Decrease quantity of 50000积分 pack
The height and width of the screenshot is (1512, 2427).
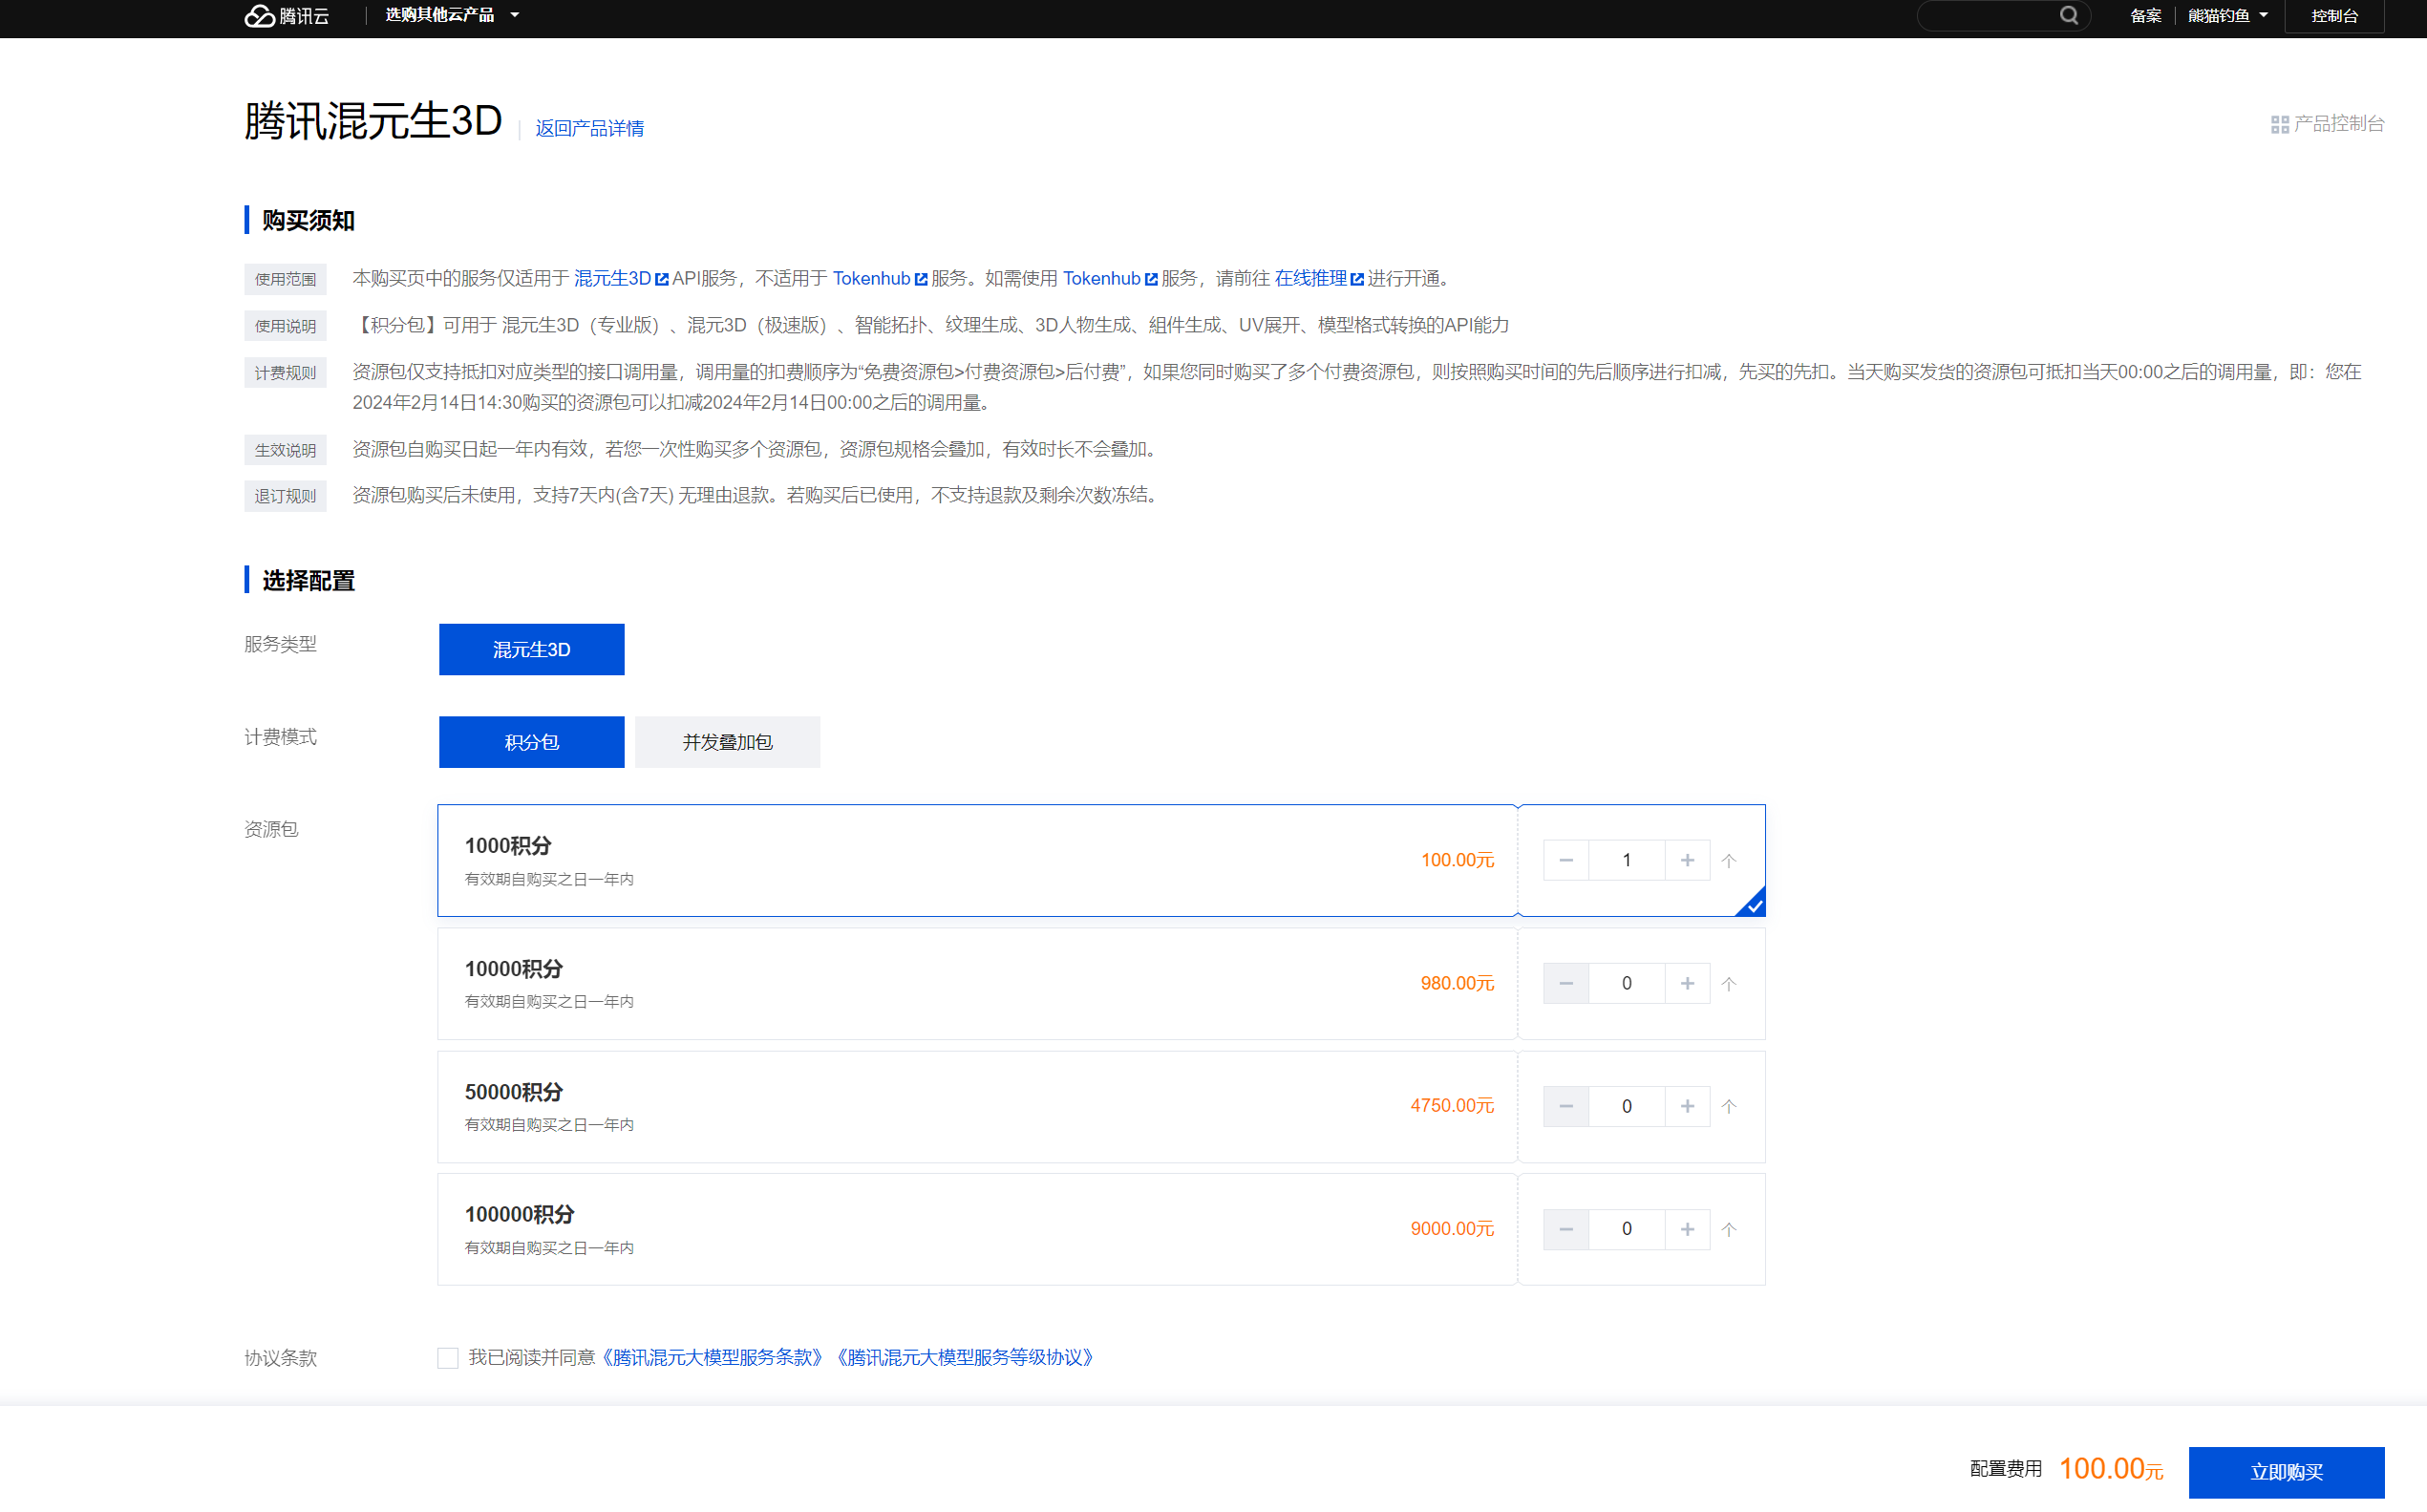(1566, 1106)
